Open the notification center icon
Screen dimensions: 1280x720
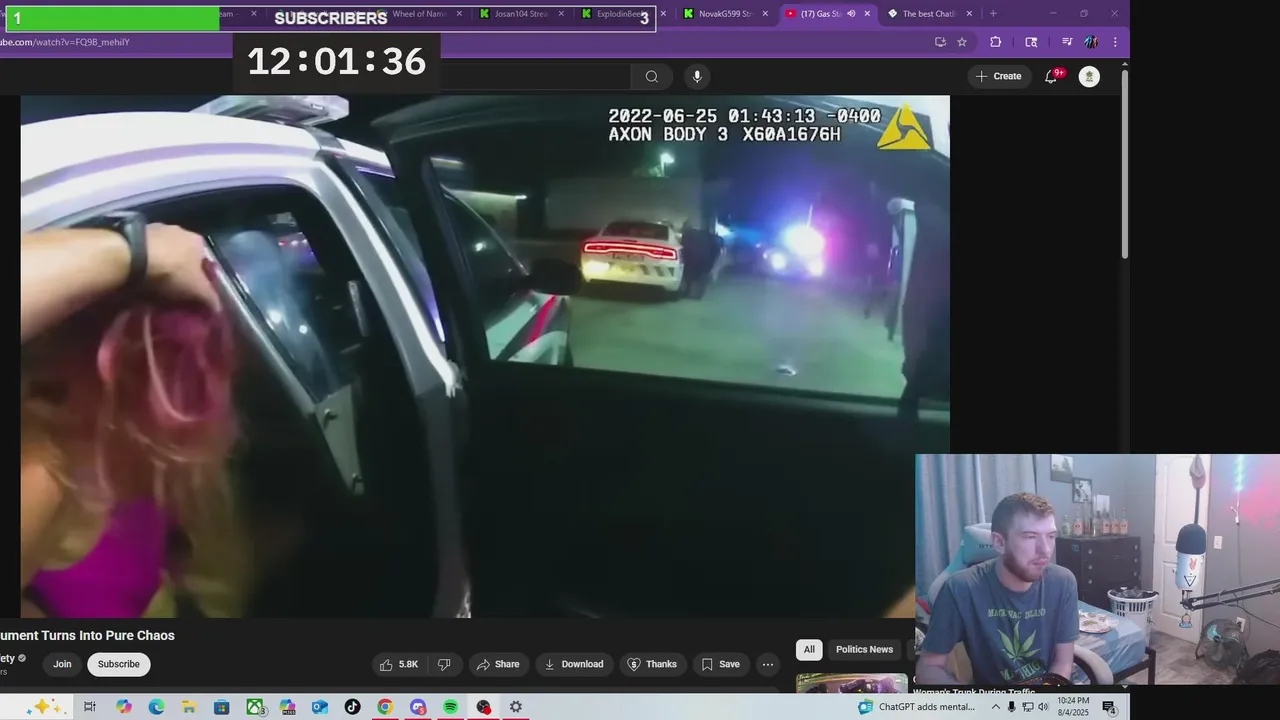coord(1109,707)
